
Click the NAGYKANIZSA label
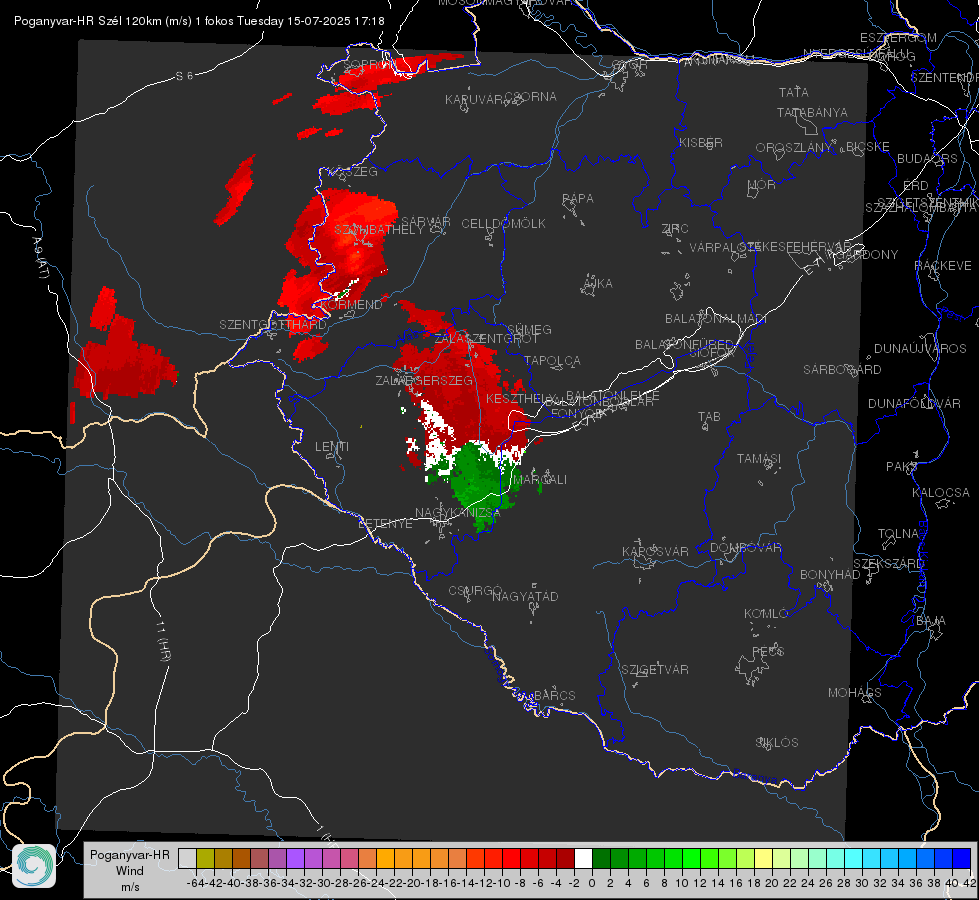tap(458, 513)
